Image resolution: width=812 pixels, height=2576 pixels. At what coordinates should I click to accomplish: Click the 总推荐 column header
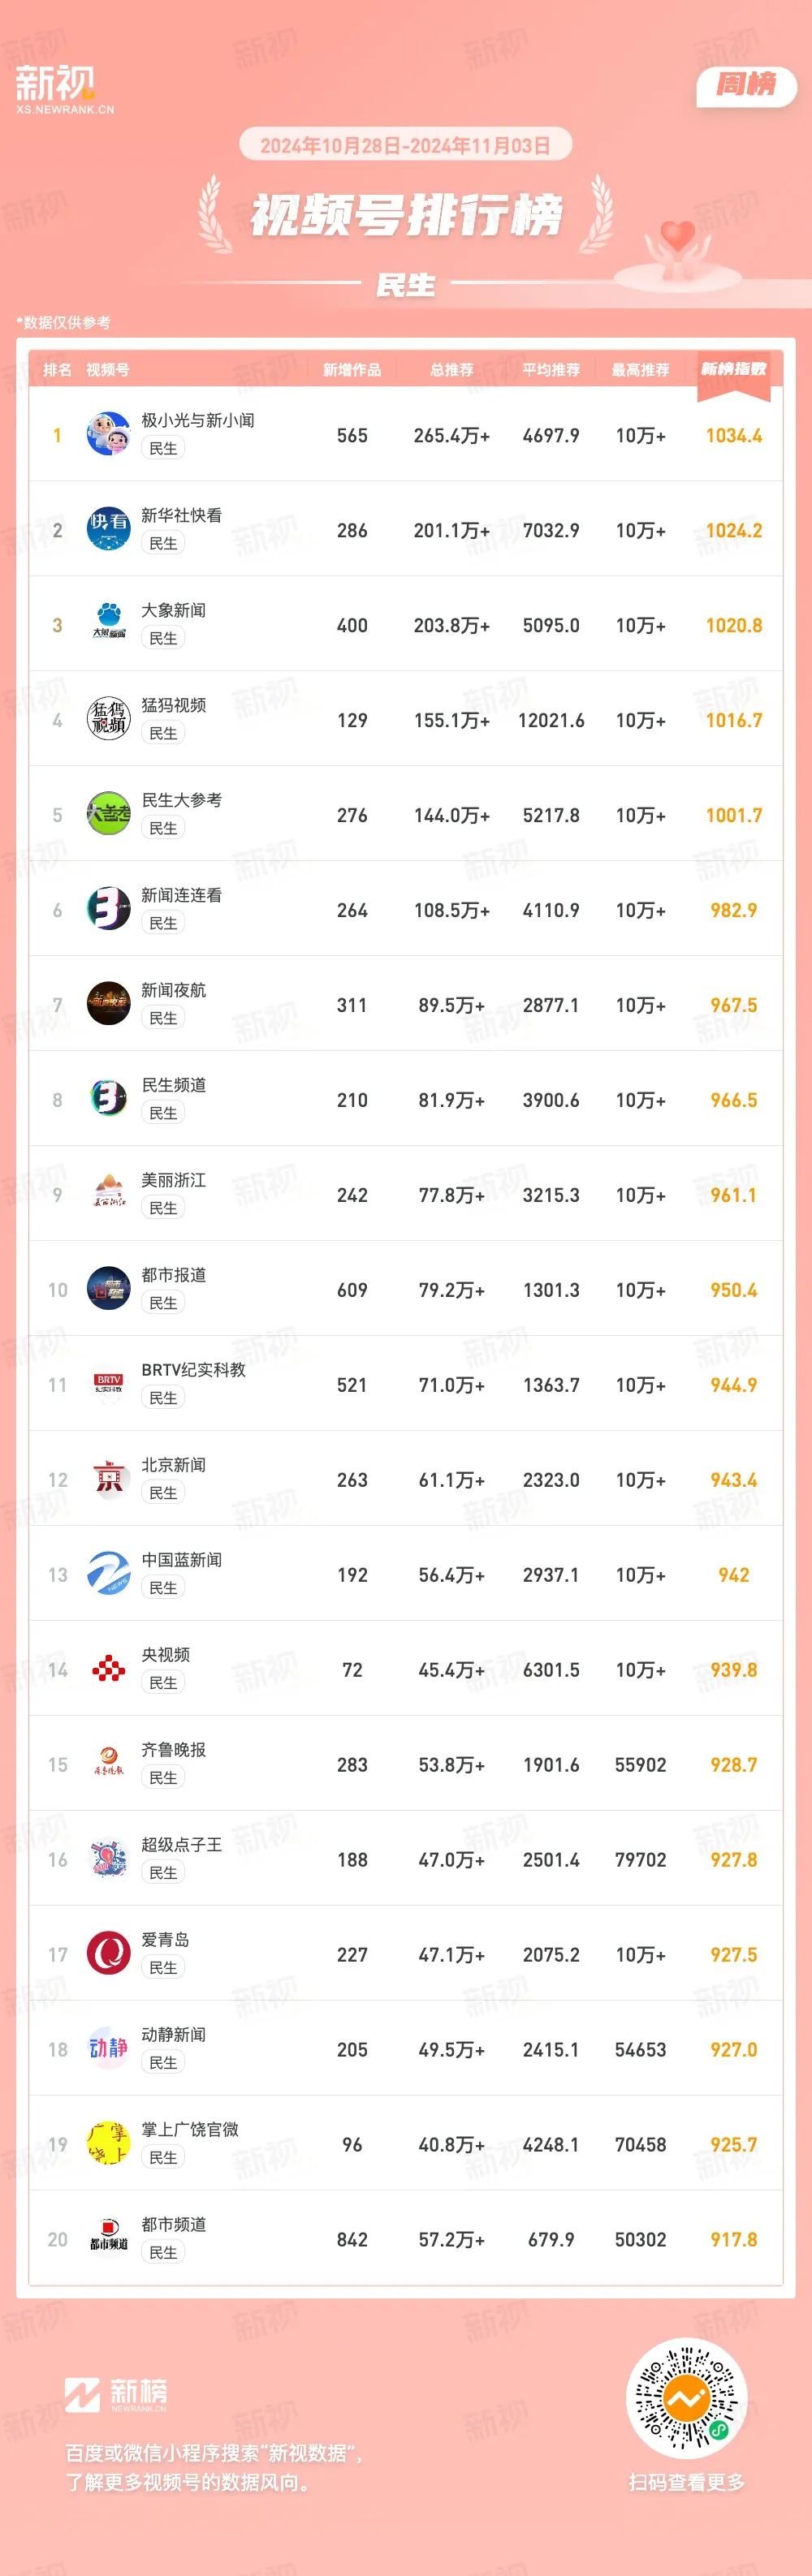[452, 370]
